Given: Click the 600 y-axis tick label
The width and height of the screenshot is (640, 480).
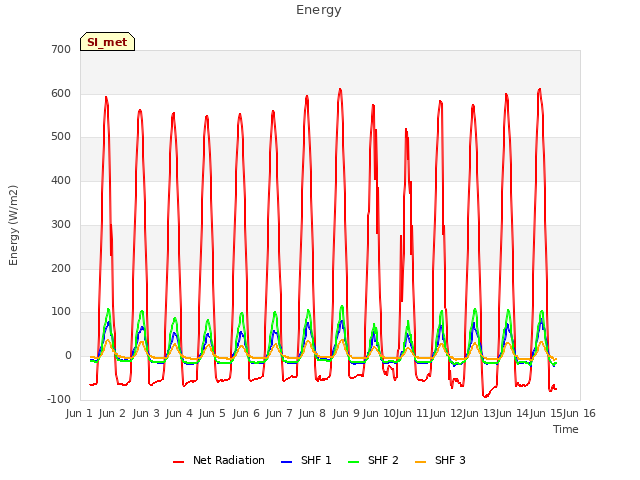Looking at the screenshot, I should point(61,93).
